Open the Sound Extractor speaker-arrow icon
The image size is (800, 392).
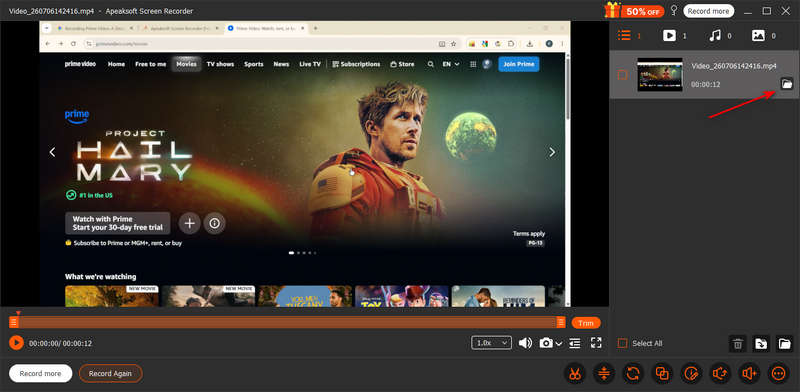click(x=720, y=374)
